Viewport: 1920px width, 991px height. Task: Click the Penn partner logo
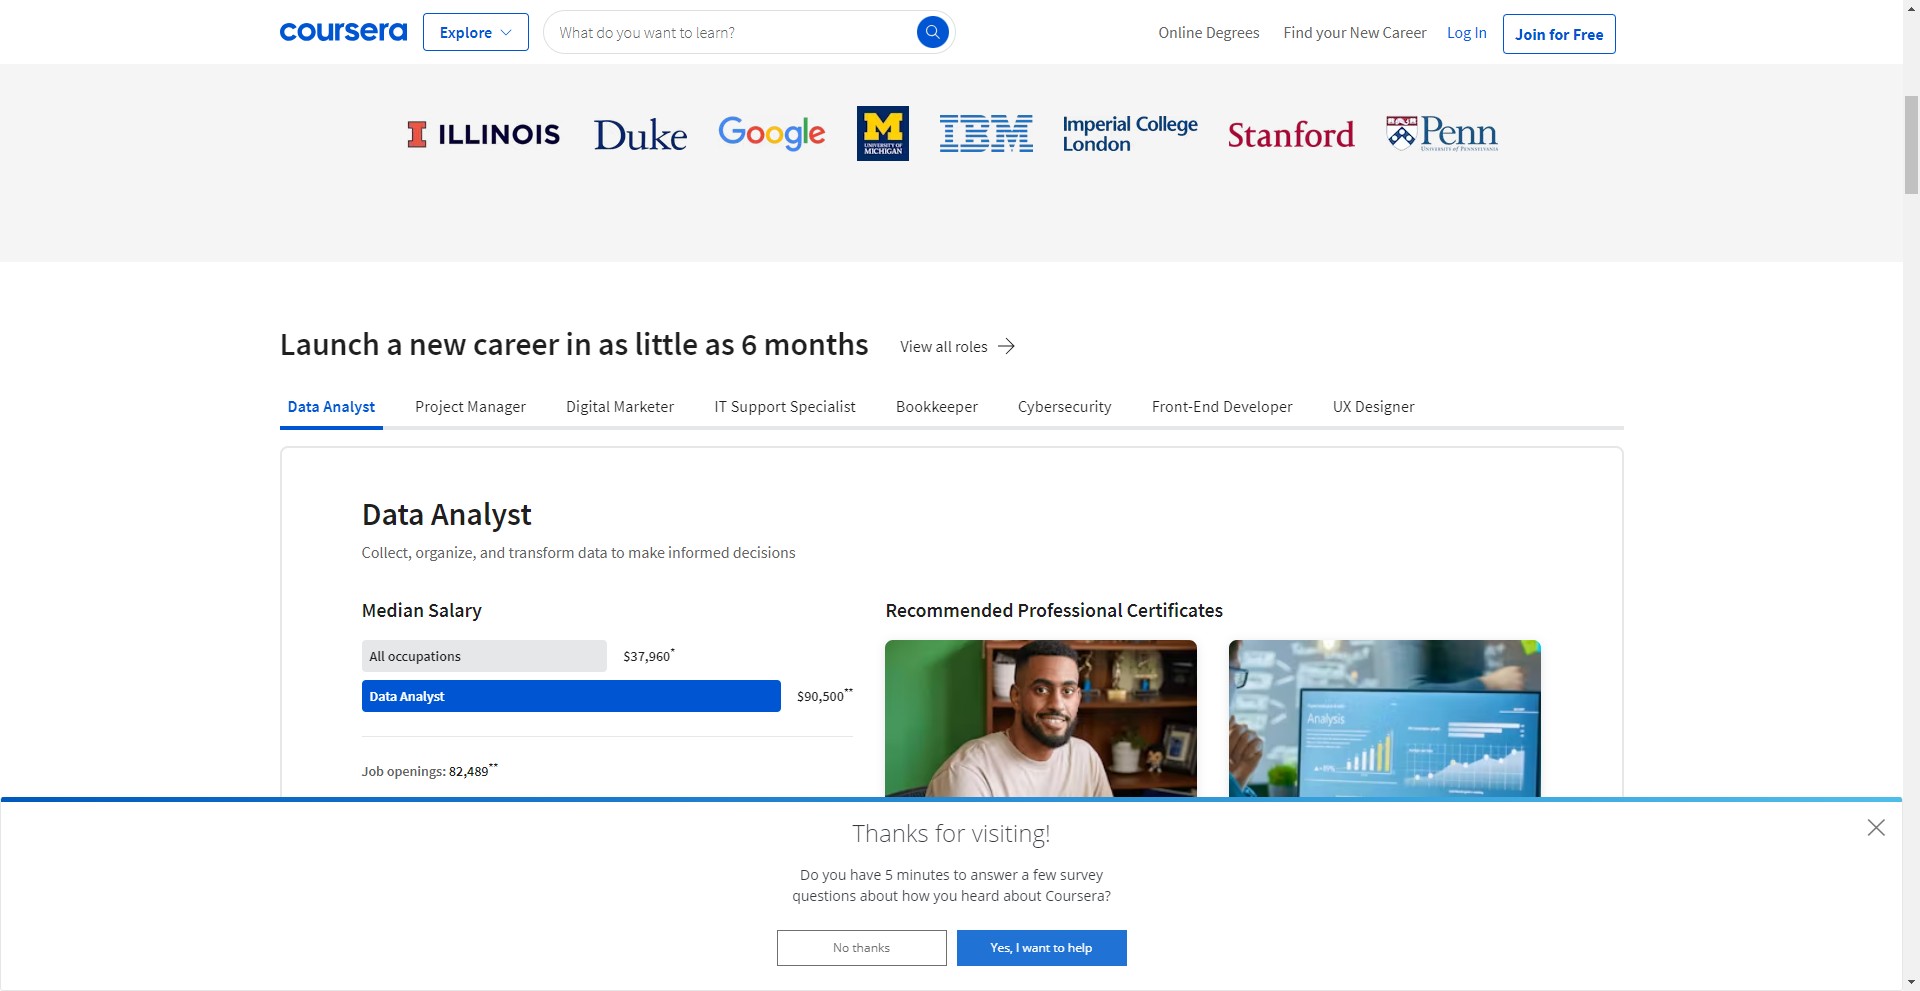pos(1441,133)
